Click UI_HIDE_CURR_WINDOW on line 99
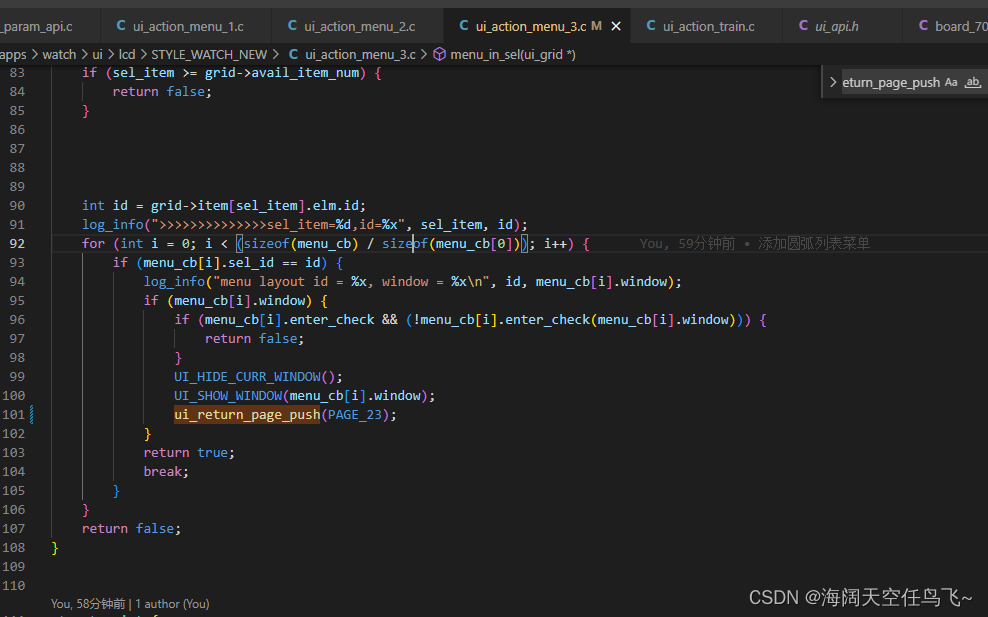 [248, 377]
